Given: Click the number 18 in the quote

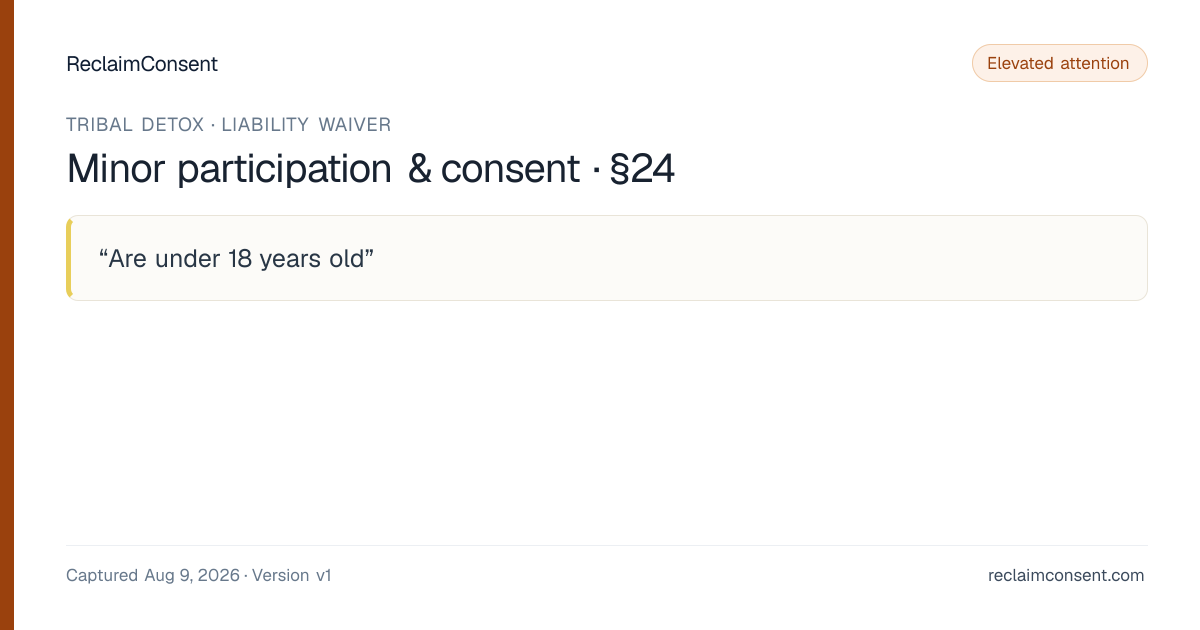Looking at the screenshot, I should (x=240, y=258).
